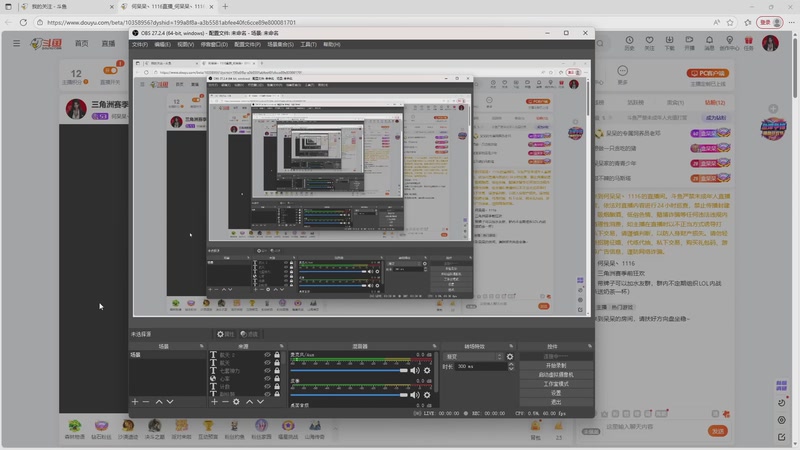Pop out the 控件 dock using its header icon
The height and width of the screenshot is (450, 800).
coord(589,346)
